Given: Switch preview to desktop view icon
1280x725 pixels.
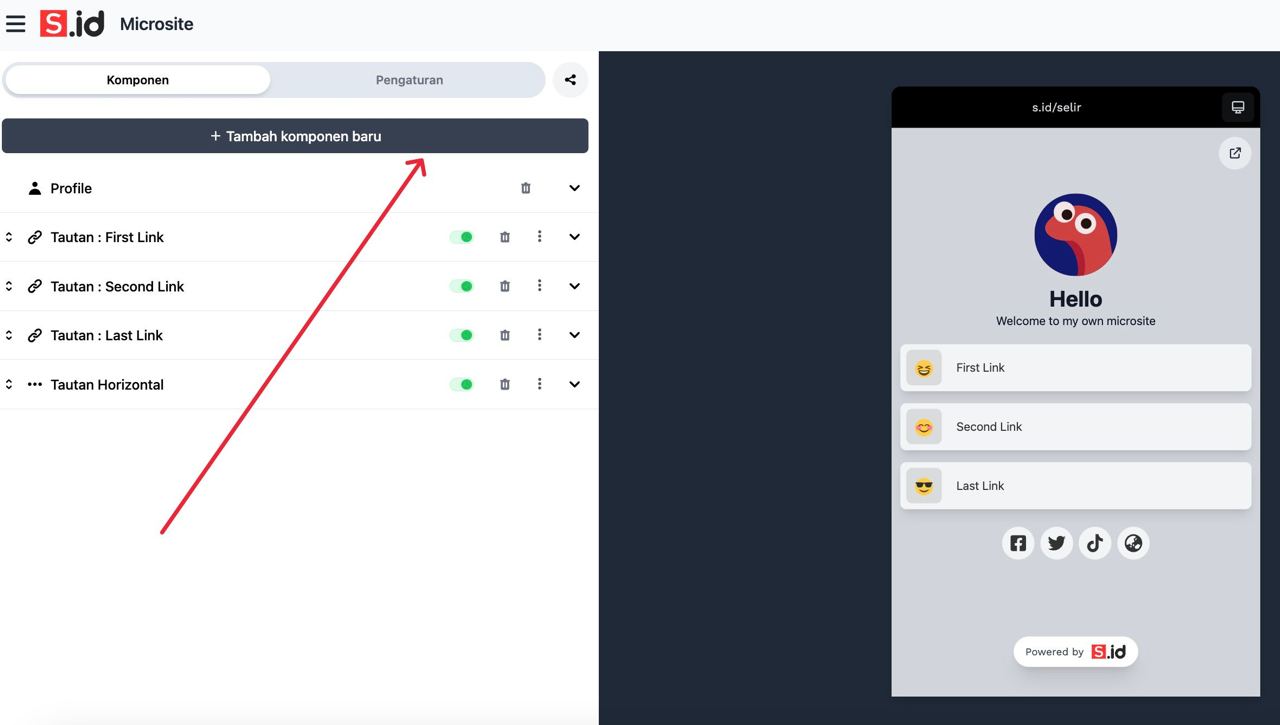Looking at the screenshot, I should [x=1237, y=107].
